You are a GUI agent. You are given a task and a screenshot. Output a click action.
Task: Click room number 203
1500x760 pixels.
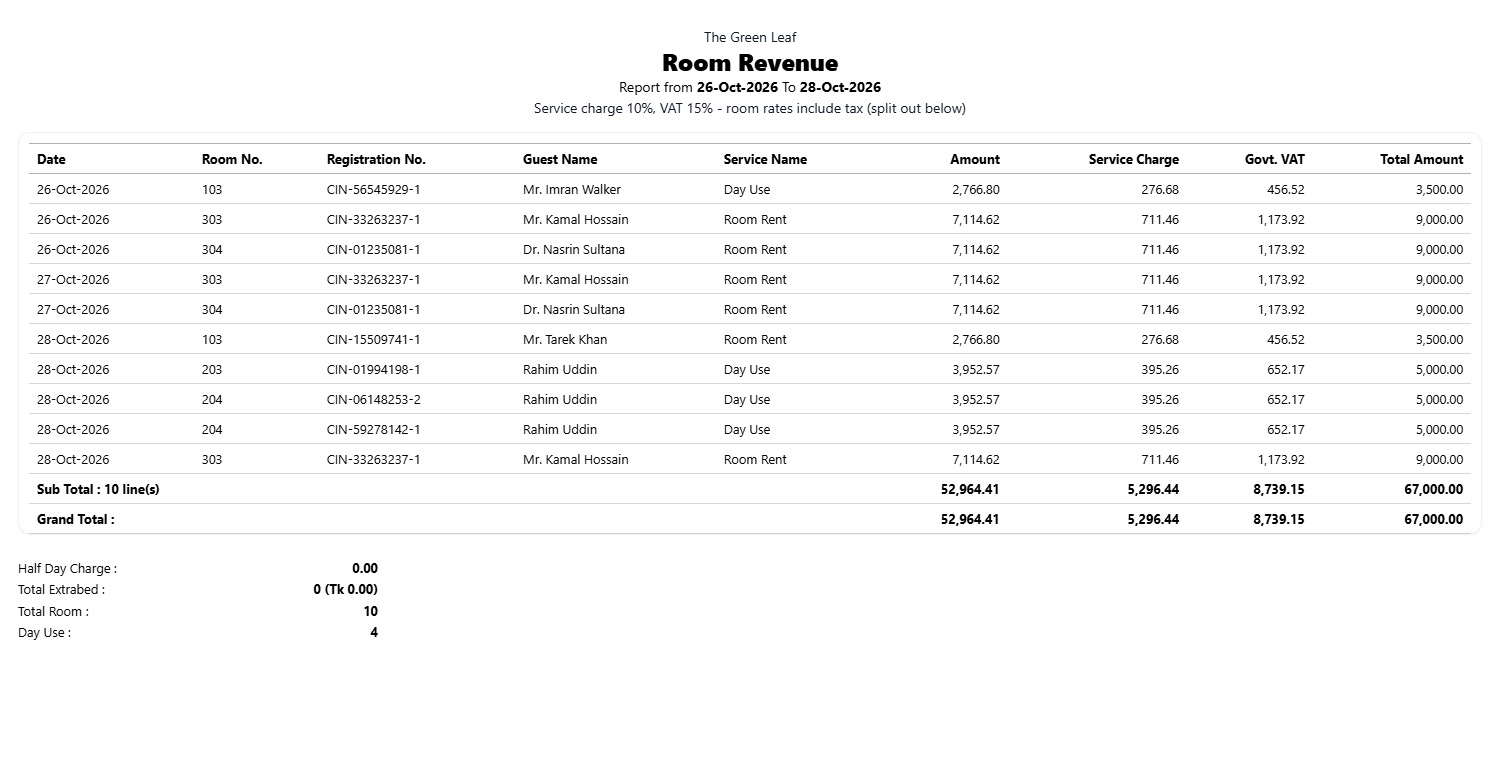(212, 369)
